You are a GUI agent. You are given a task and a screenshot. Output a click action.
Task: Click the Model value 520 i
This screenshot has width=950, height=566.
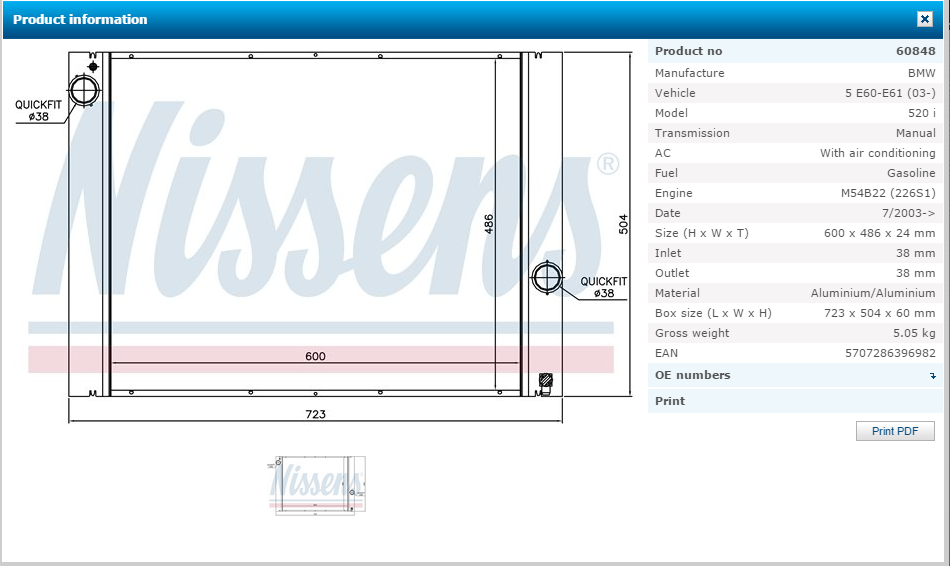click(922, 113)
